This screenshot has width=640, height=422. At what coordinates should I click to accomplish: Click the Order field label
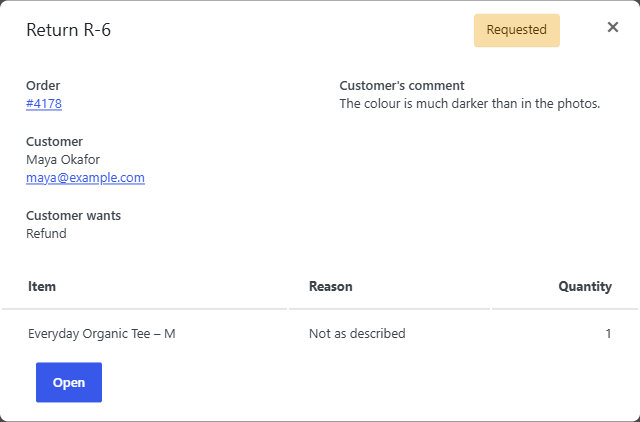43,86
